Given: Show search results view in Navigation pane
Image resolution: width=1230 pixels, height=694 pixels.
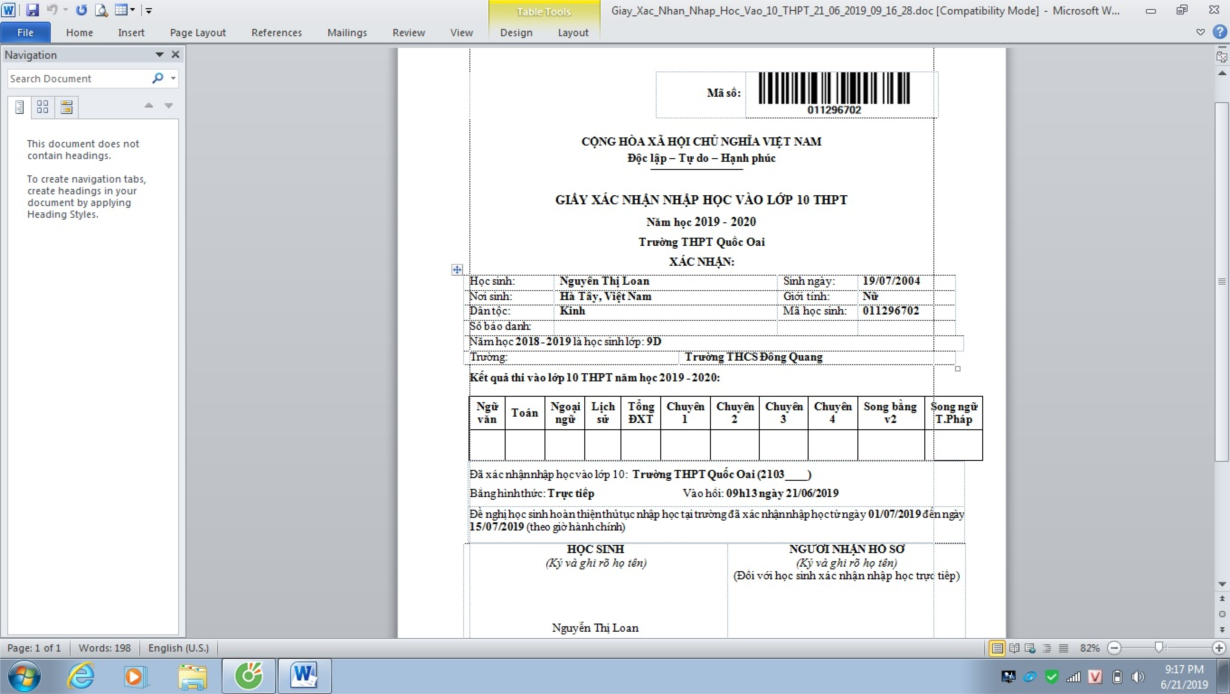Looking at the screenshot, I should 67,106.
